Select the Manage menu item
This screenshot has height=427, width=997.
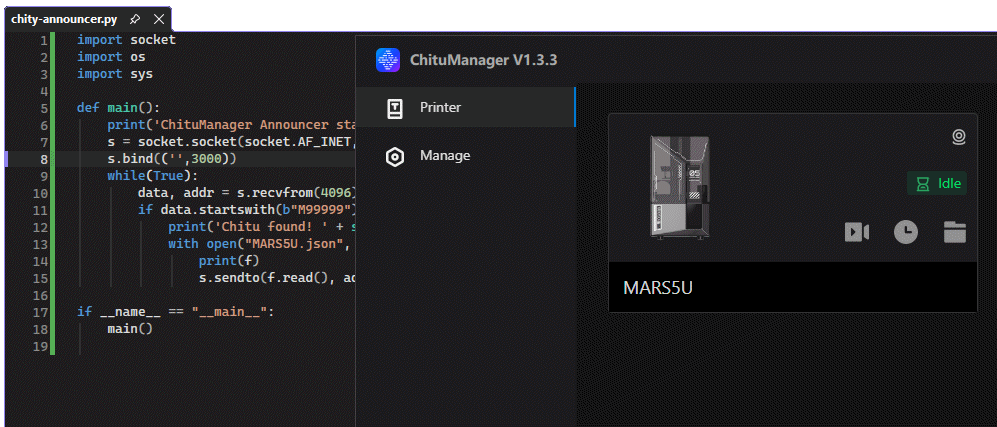coord(465,156)
